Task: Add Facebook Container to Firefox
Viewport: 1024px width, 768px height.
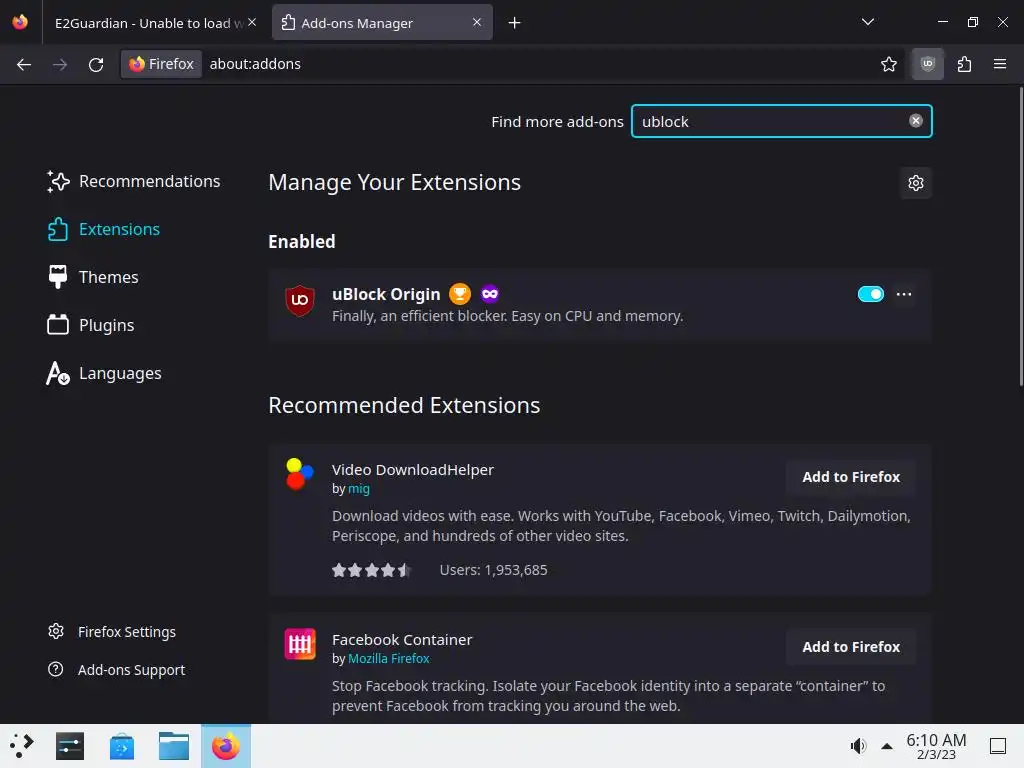Action: 851,647
